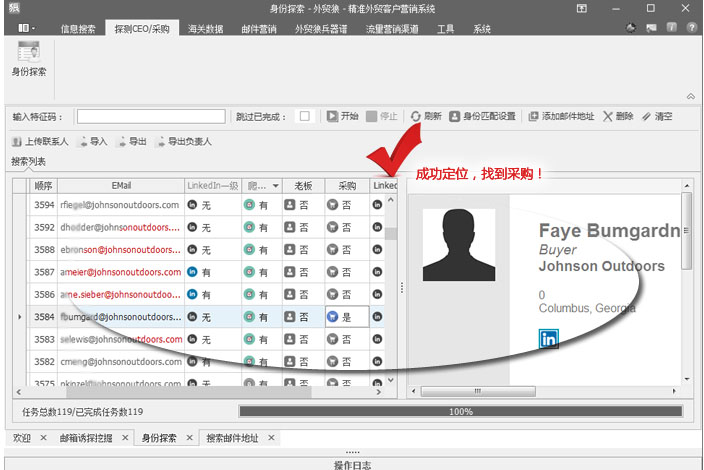Viewport: 704px width, 470px height.
Task: Click the 导入 import button
Action: tap(91, 142)
